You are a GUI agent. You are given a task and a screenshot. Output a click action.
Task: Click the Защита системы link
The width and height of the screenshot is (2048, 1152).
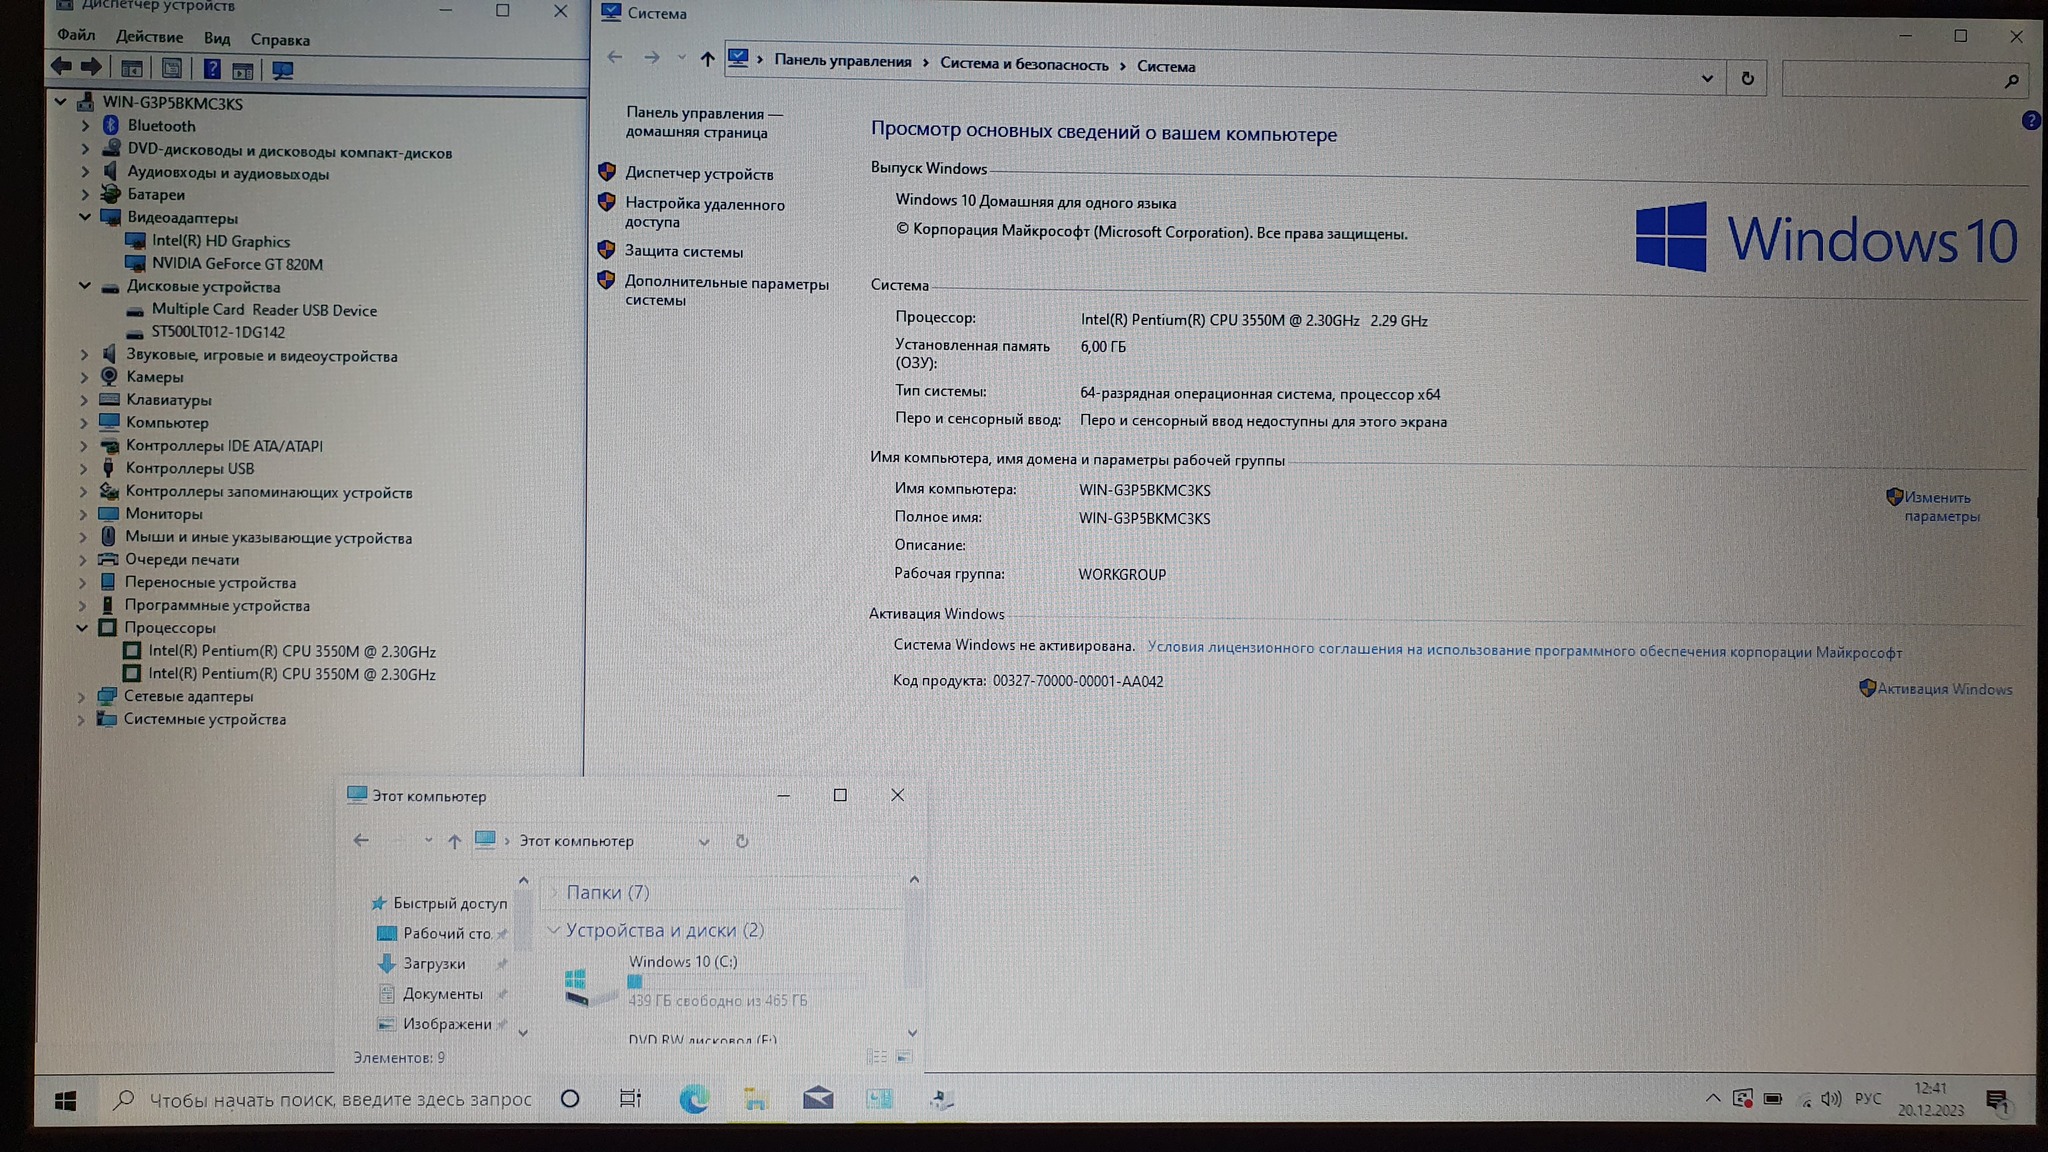[684, 251]
